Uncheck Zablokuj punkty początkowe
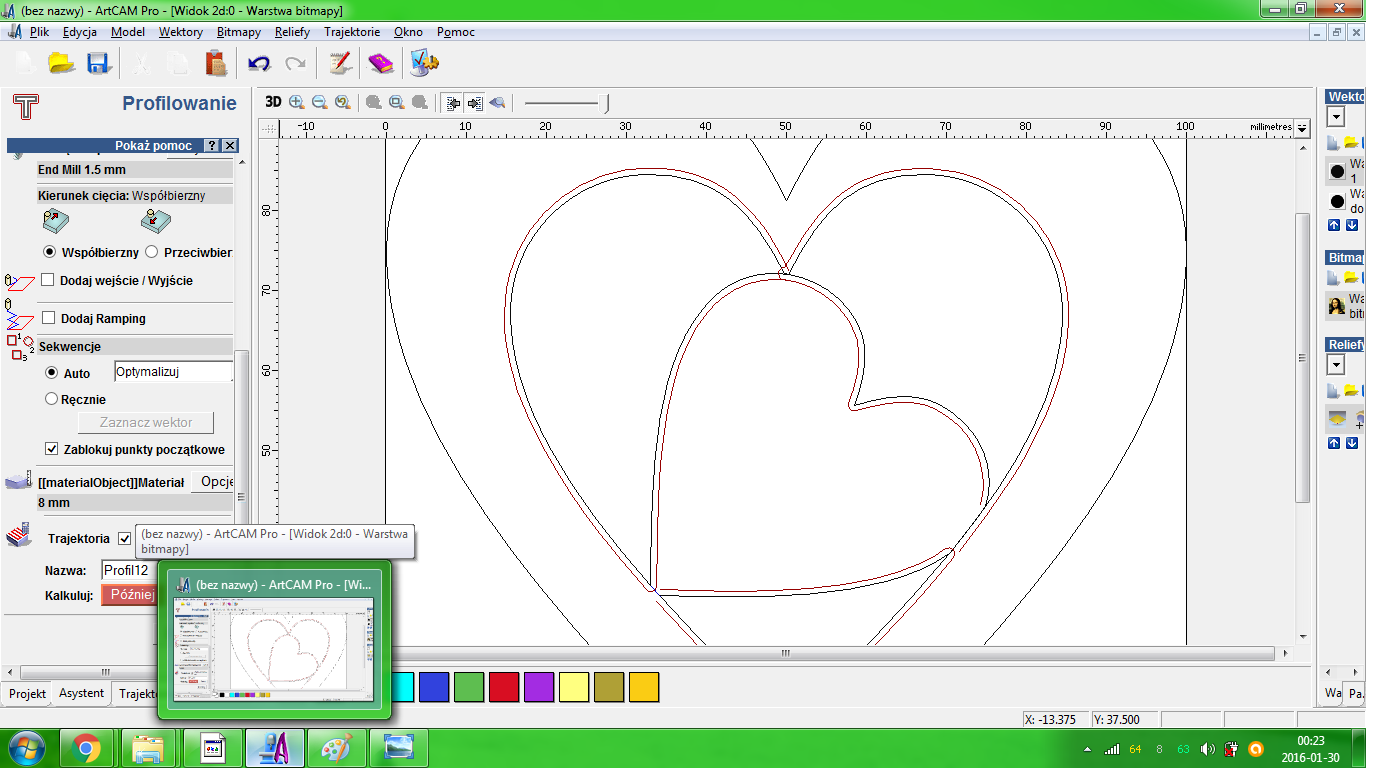This screenshot has width=1389, height=768. pyautogui.click(x=52, y=449)
